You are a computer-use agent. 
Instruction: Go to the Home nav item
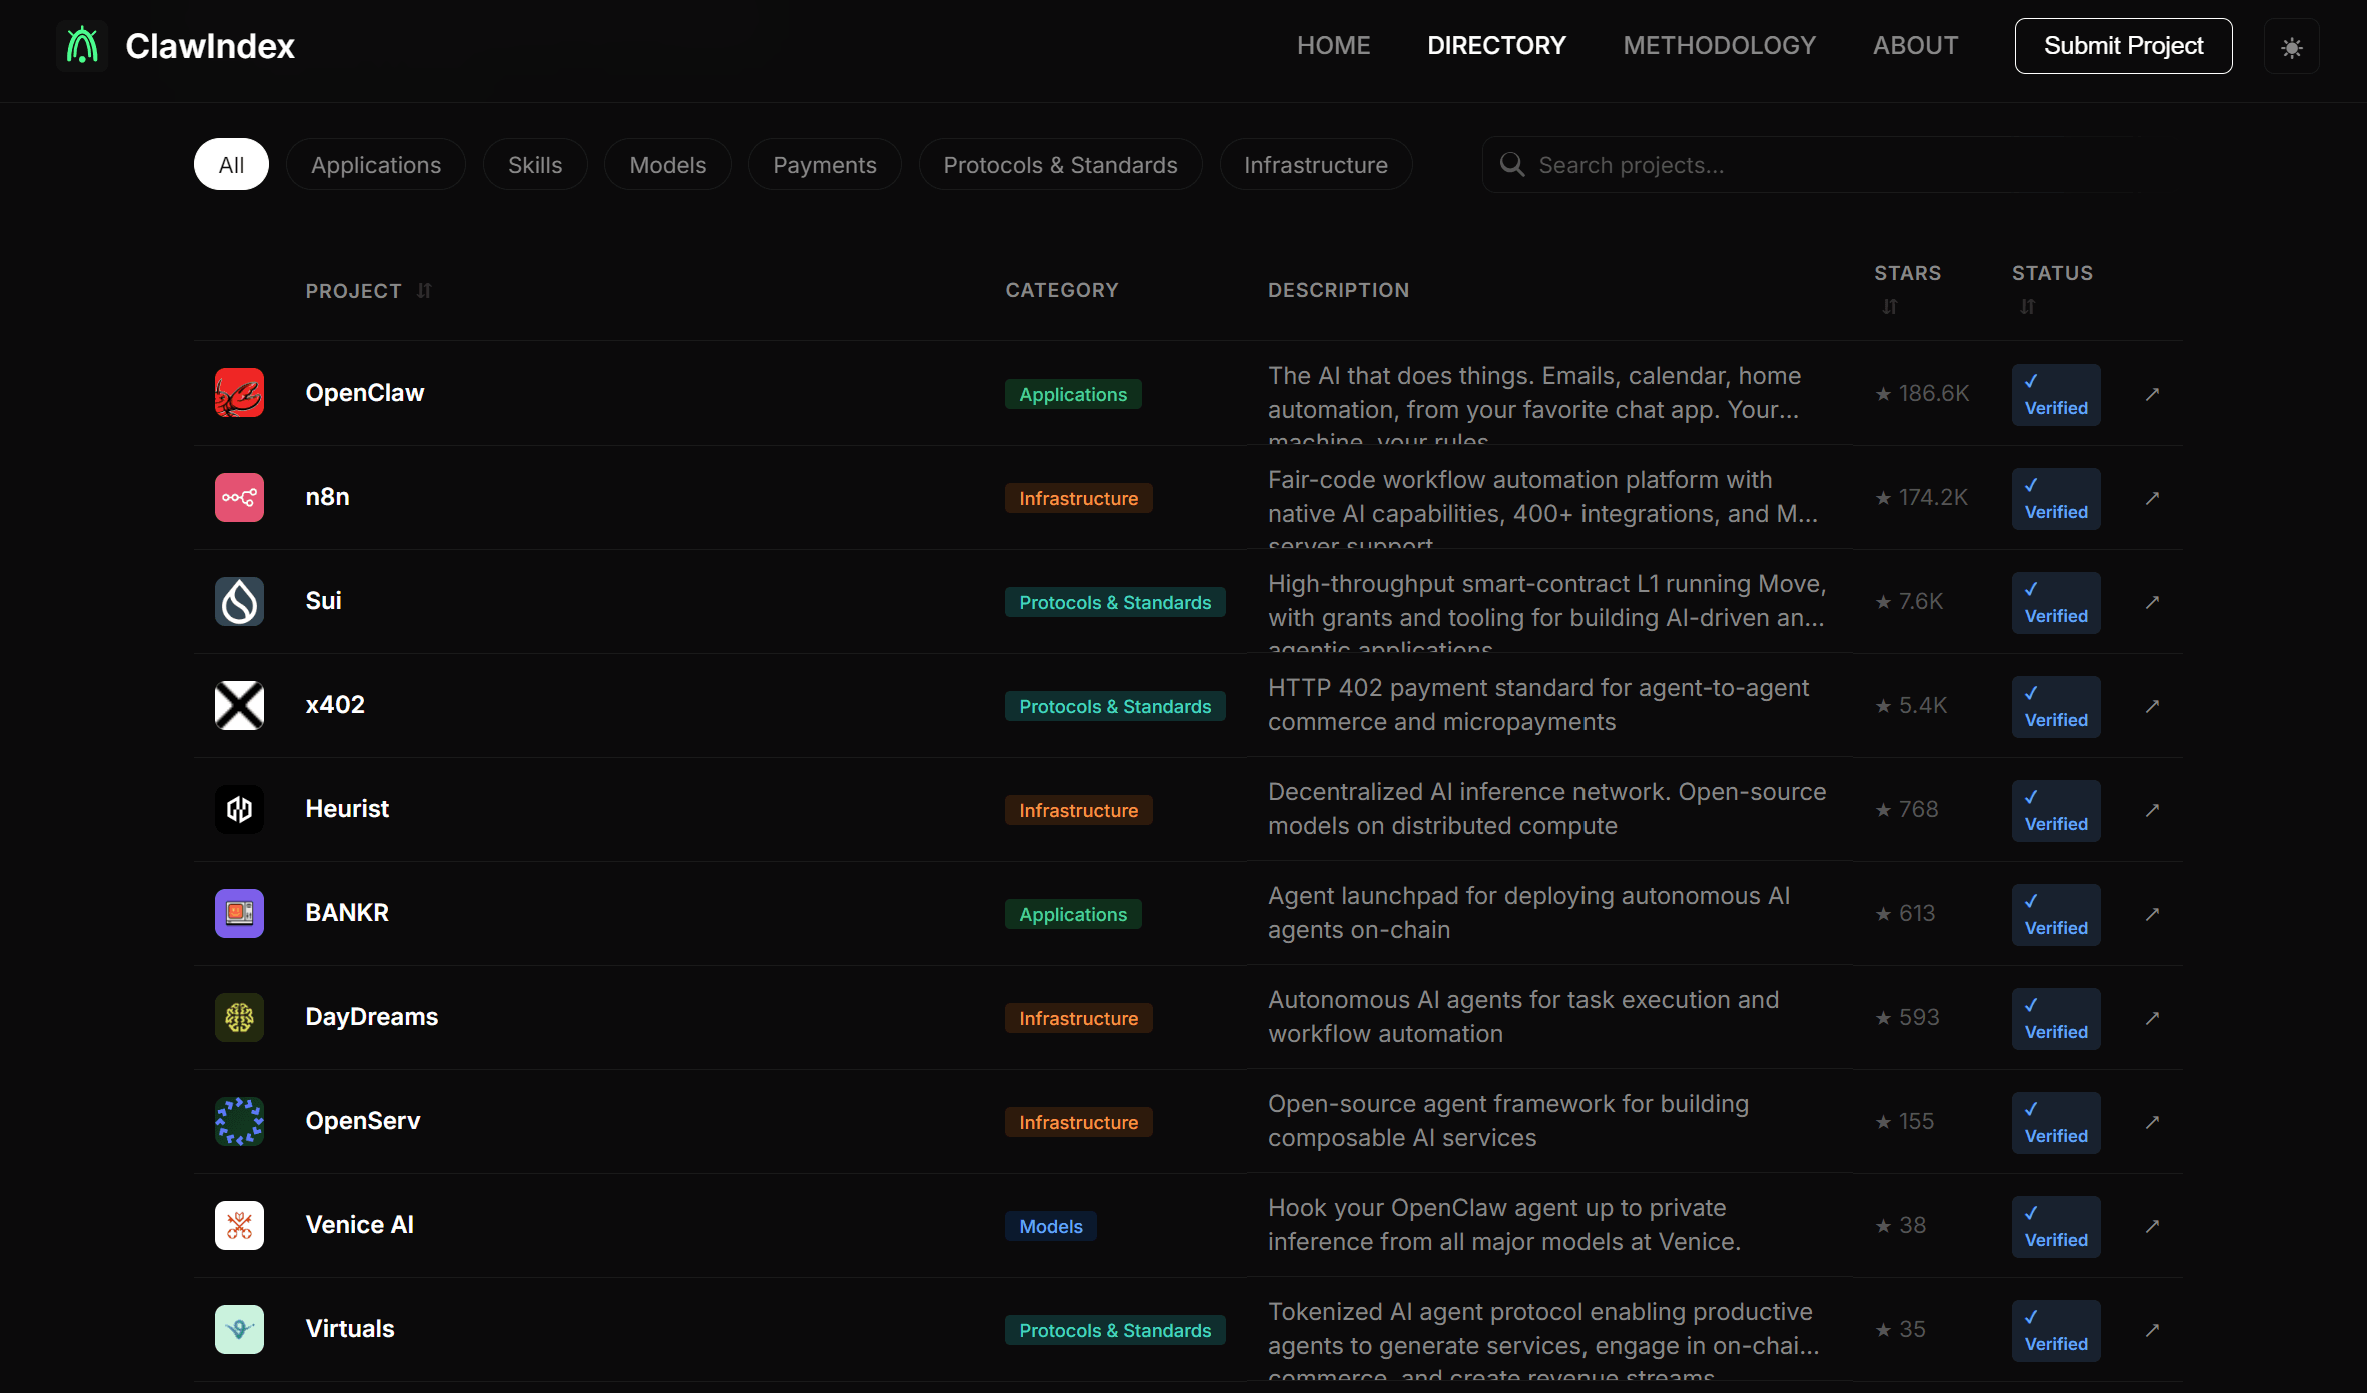[x=1333, y=46]
